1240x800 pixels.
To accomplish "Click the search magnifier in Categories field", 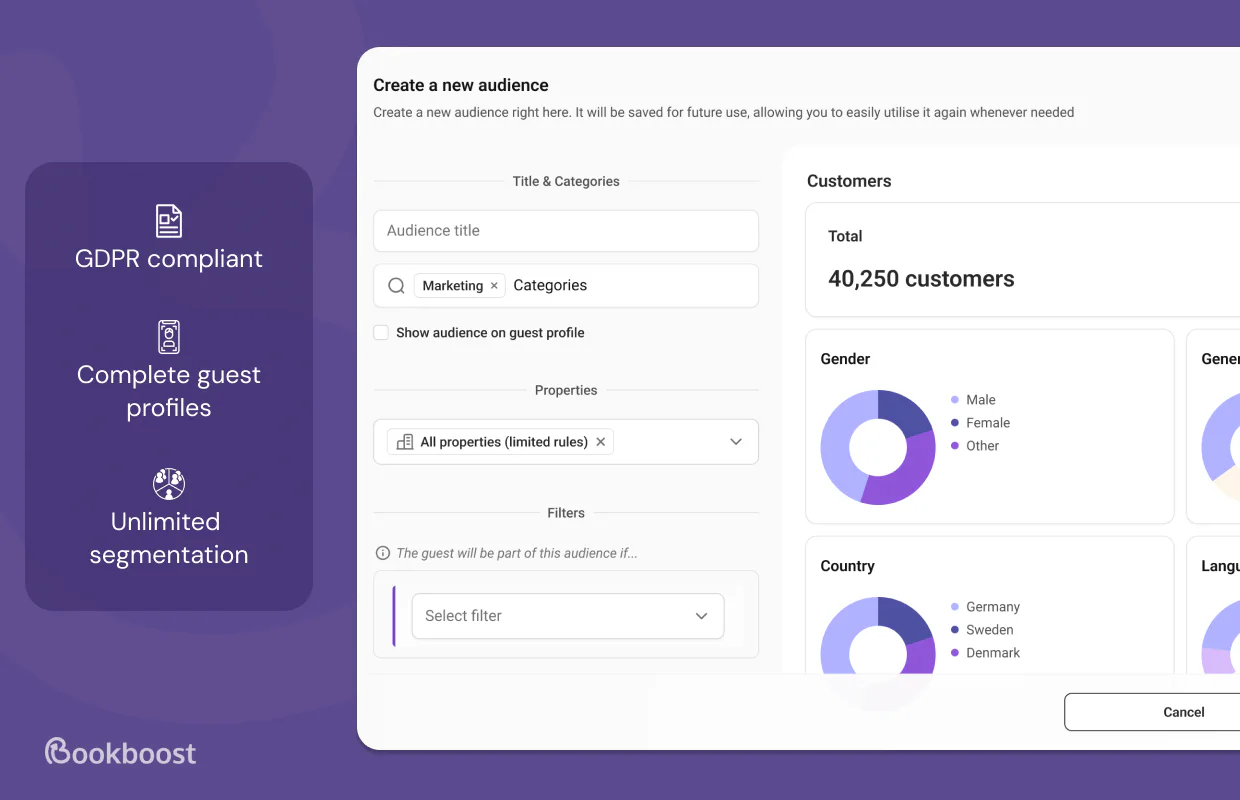I will (x=396, y=286).
